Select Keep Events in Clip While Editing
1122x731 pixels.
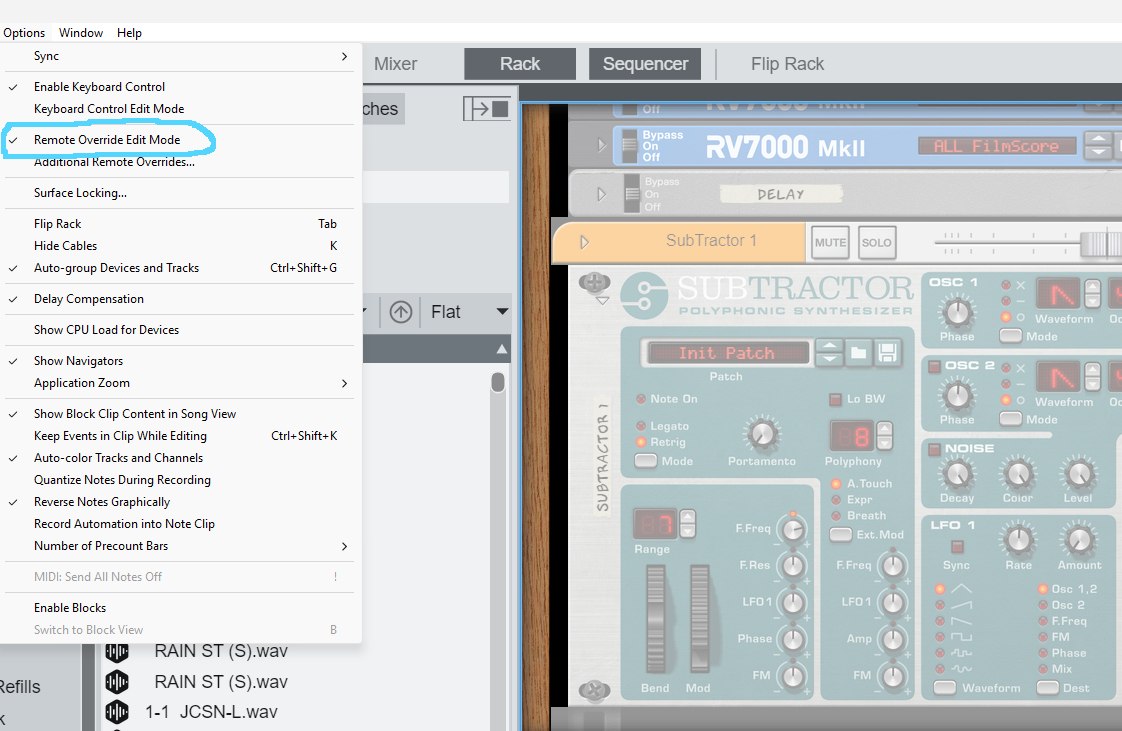coord(179,436)
